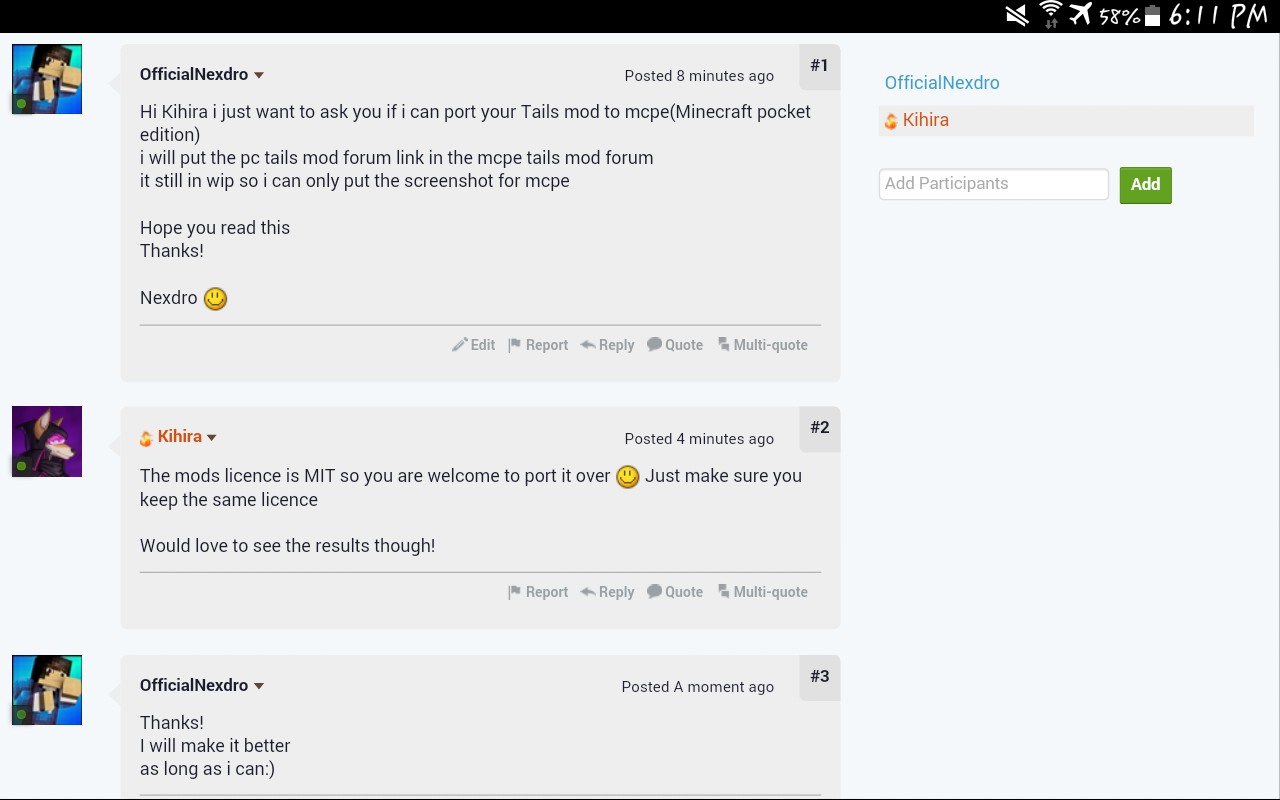Report Kihira's post #2
Image resolution: width=1280 pixels, height=800 pixels.
click(538, 592)
